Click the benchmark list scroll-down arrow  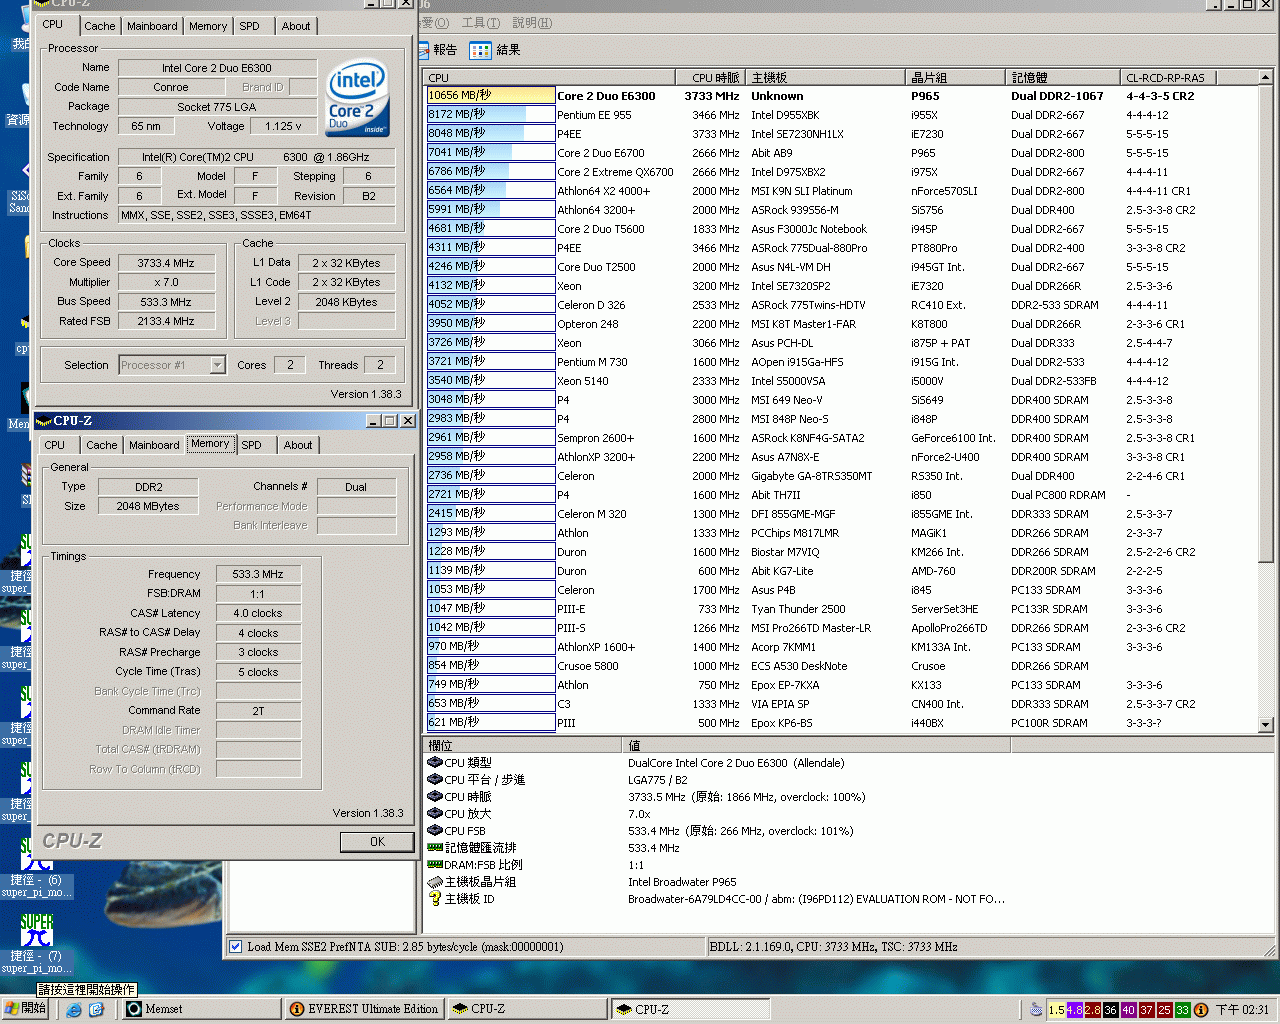tap(1266, 725)
